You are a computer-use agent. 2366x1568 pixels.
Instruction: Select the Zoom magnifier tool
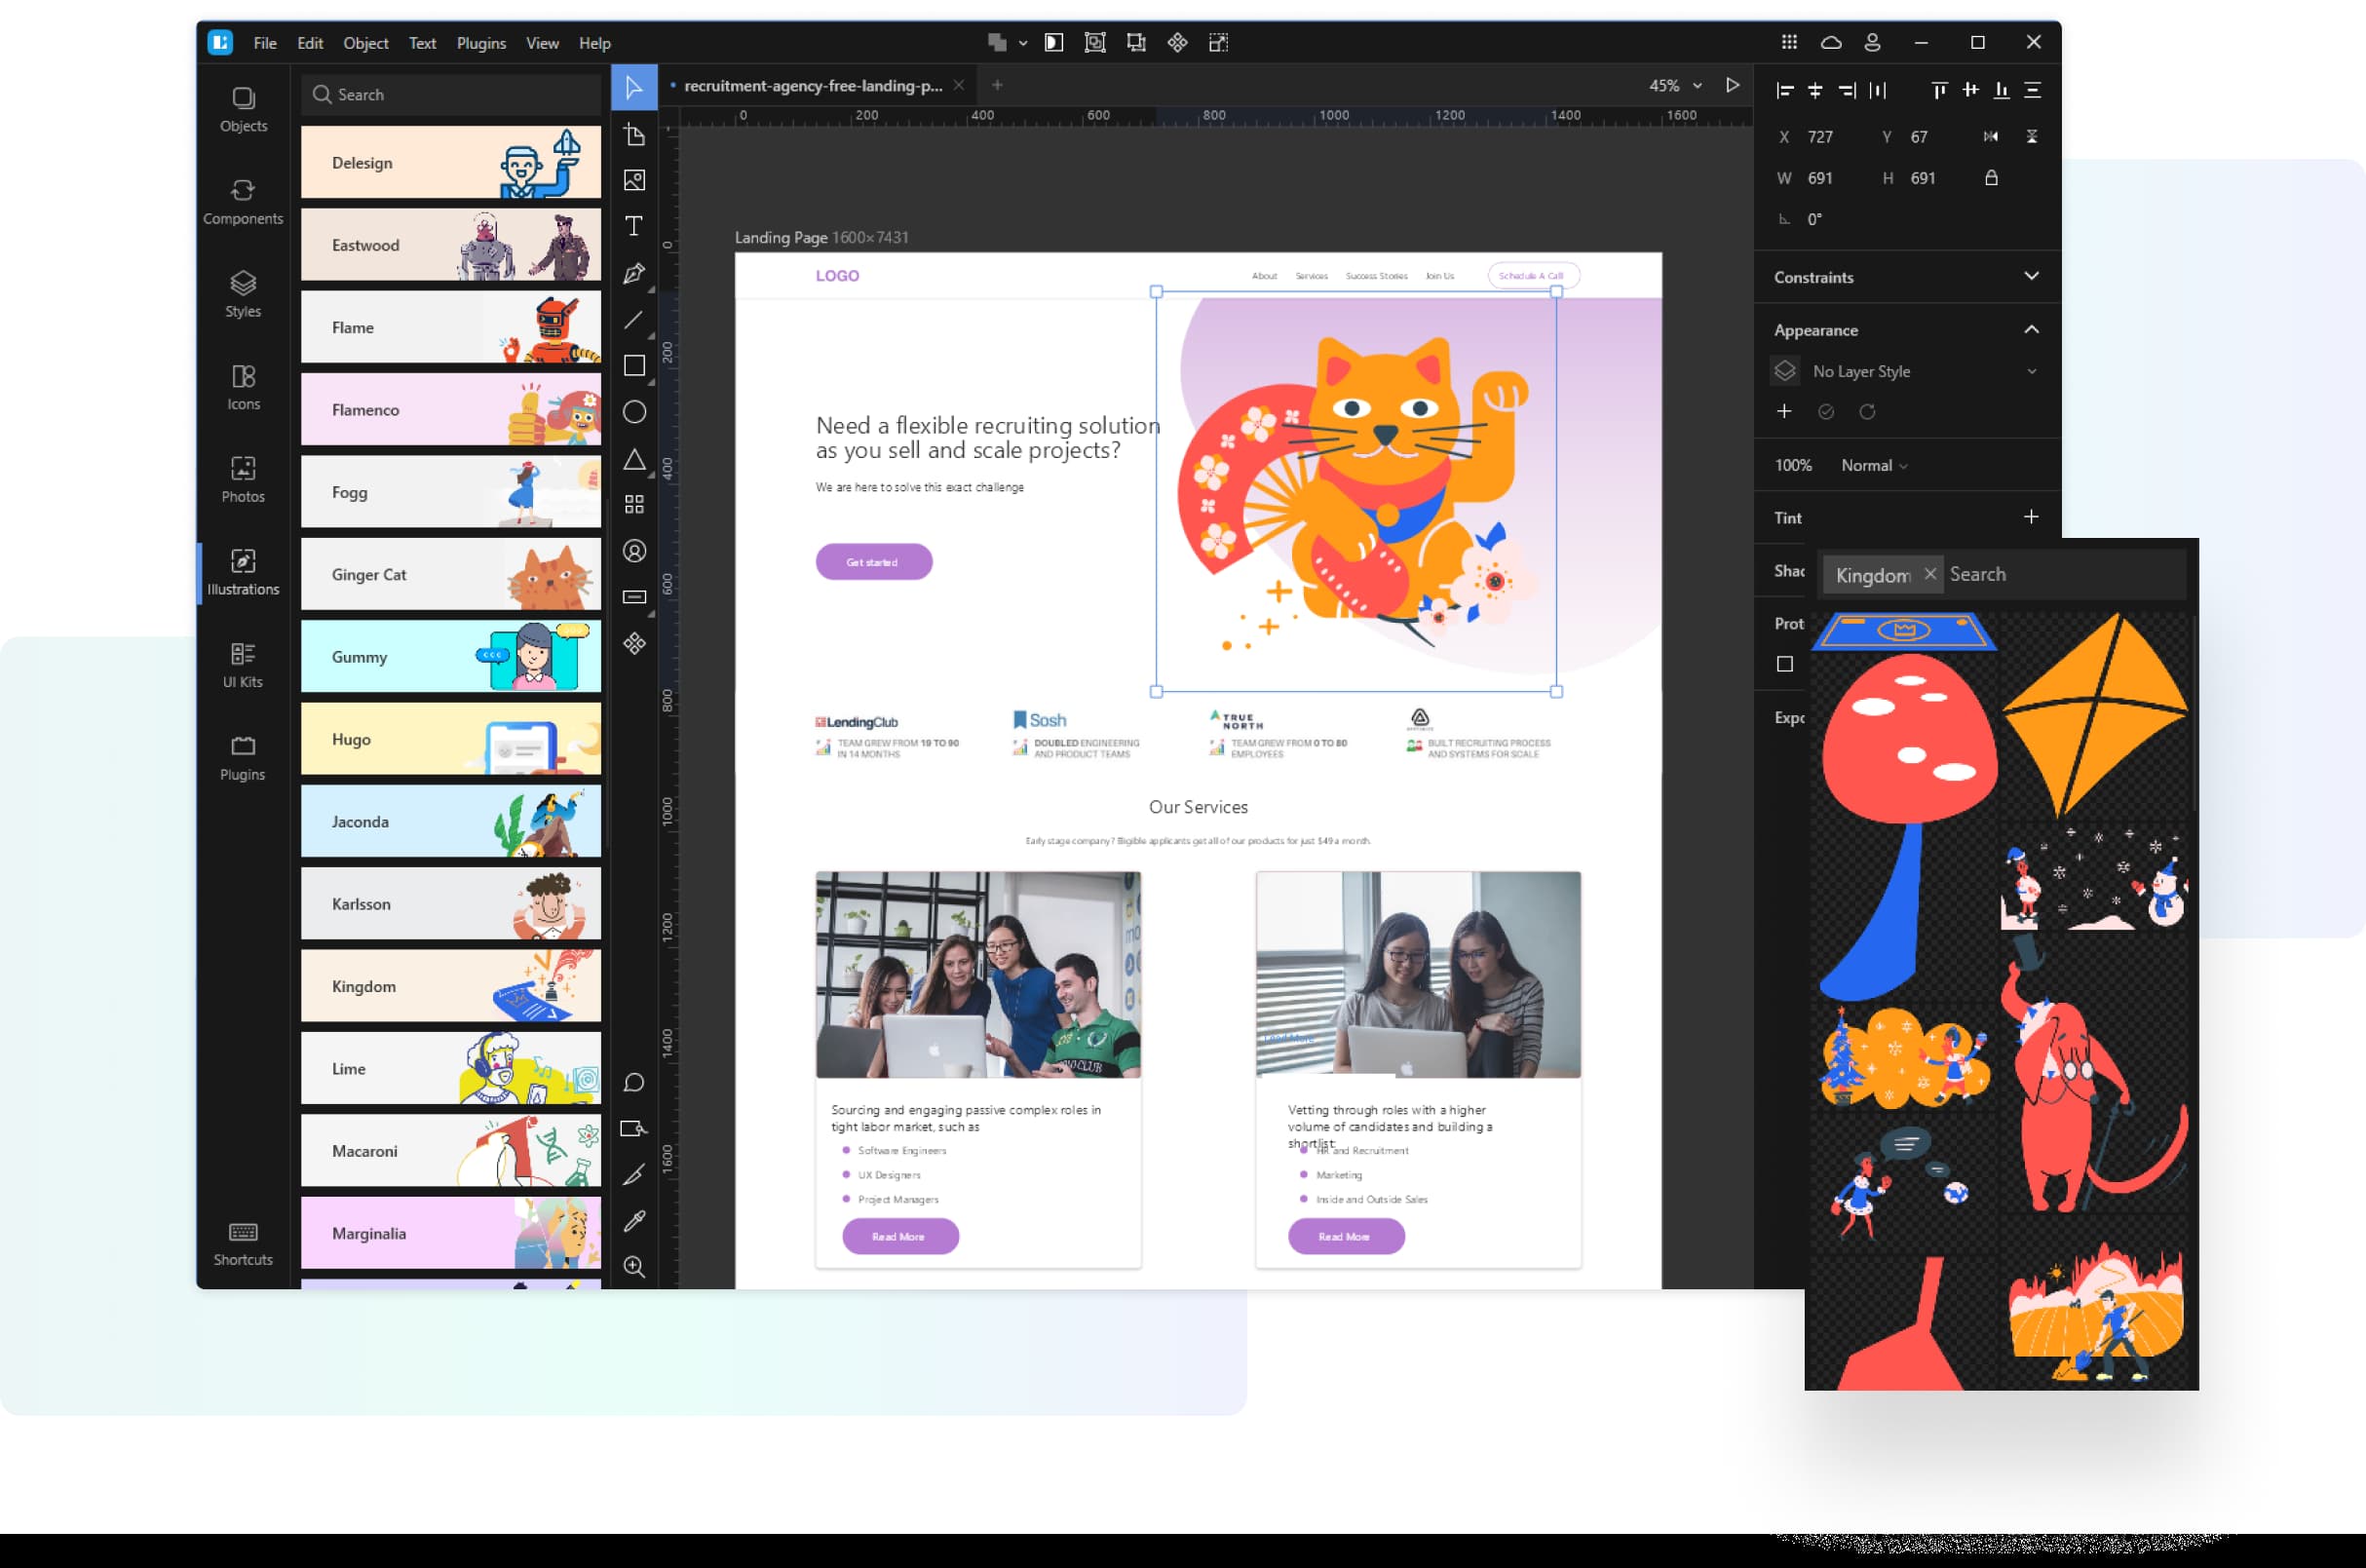[x=634, y=1267]
